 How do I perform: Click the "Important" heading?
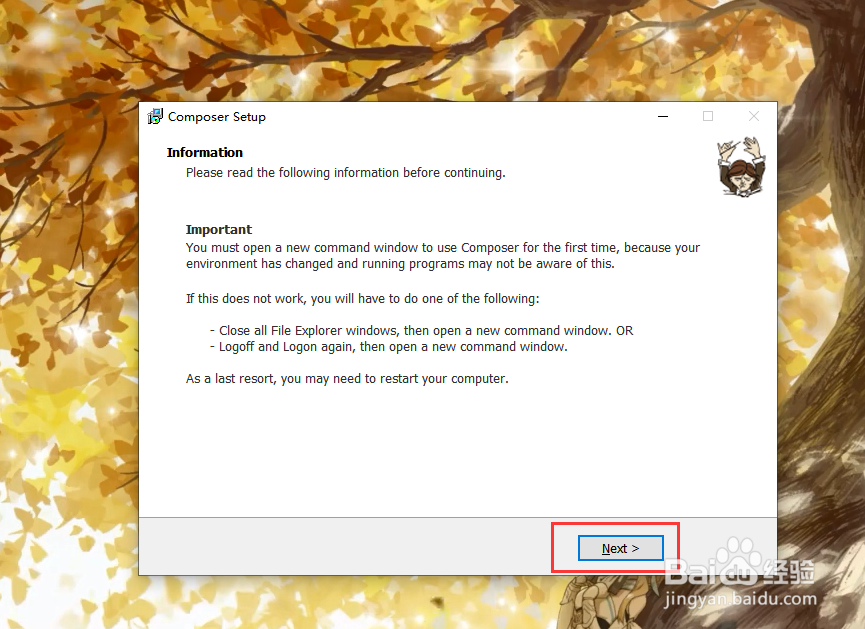(219, 230)
